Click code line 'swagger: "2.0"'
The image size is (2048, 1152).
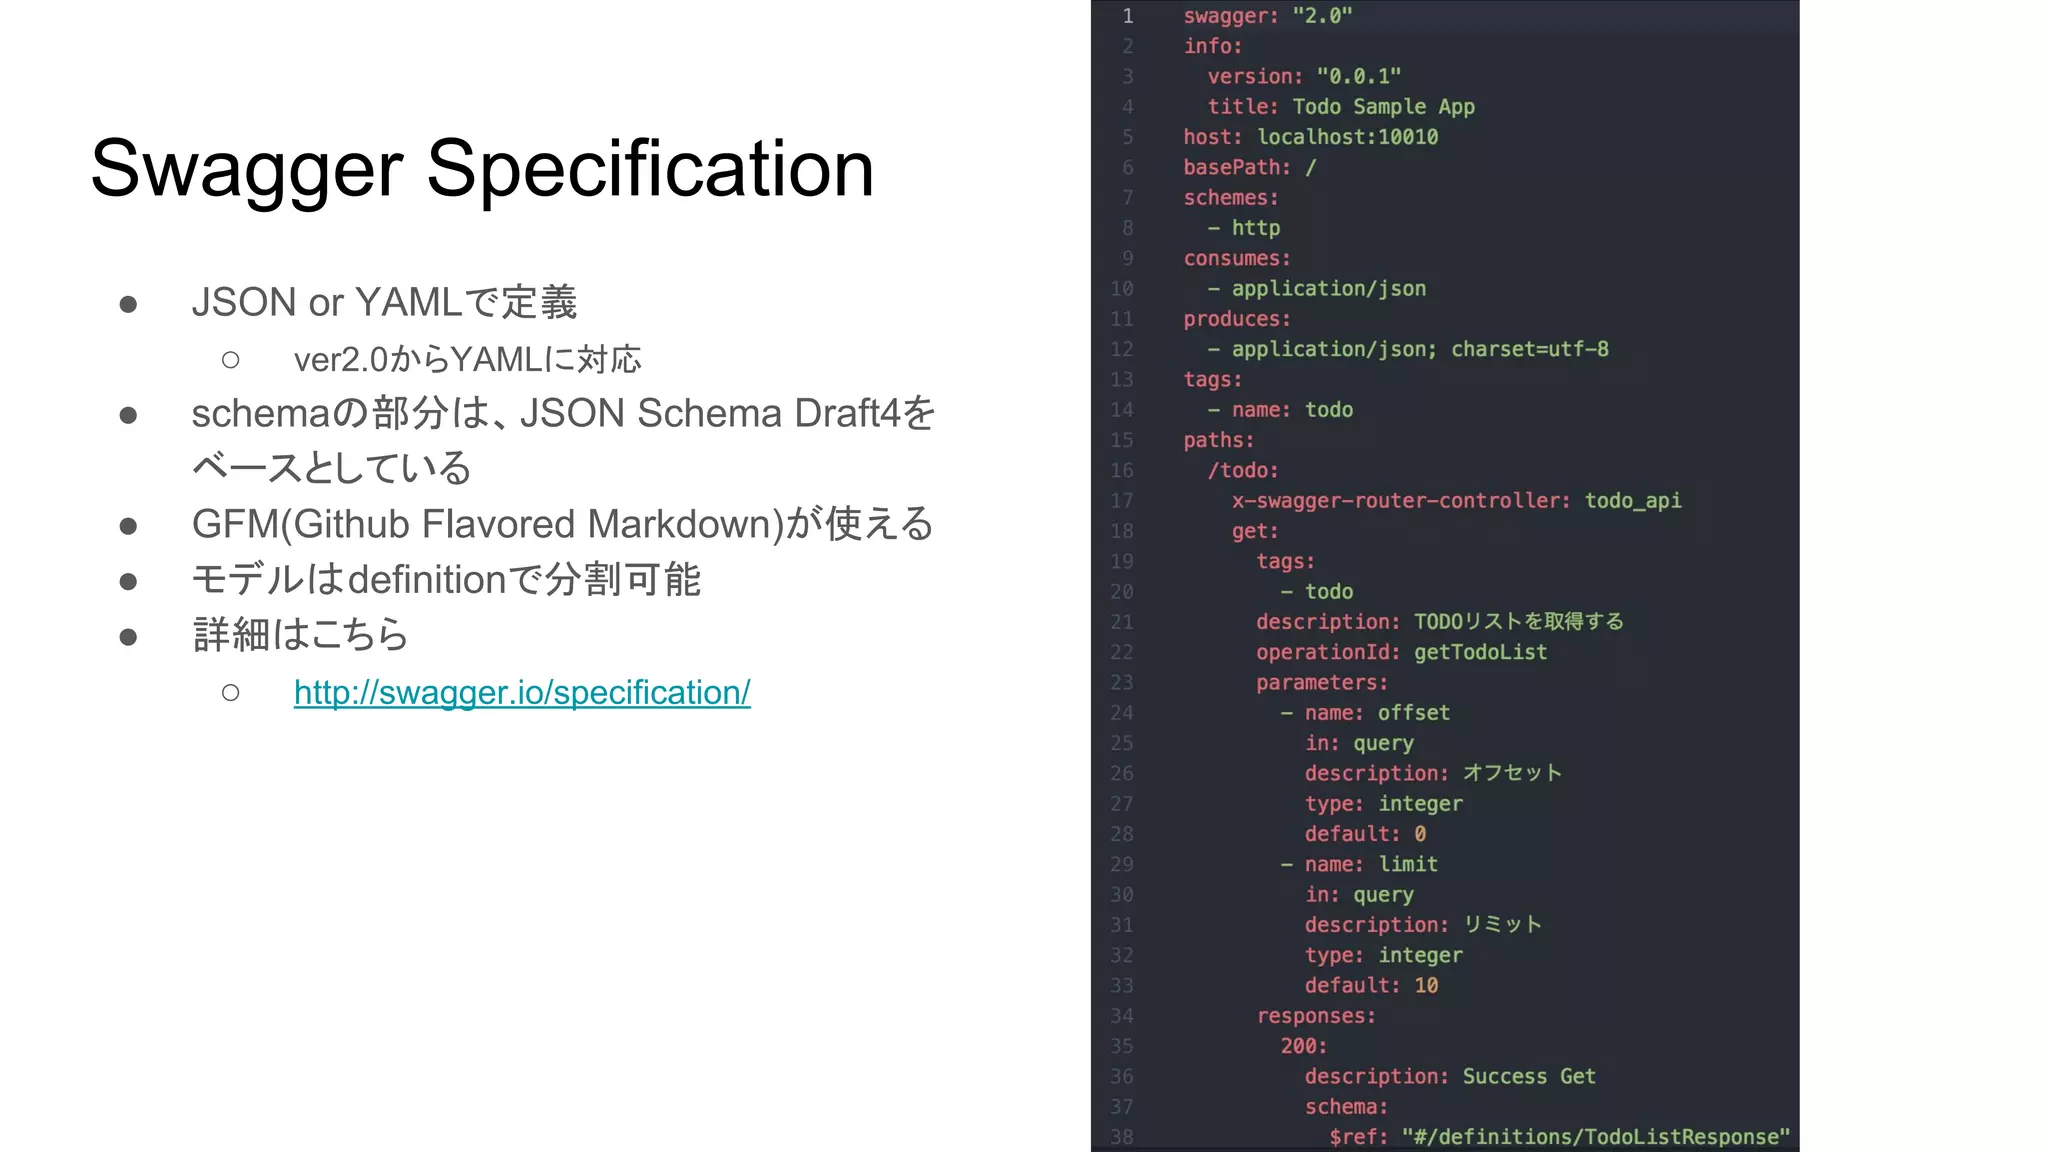tap(1268, 16)
